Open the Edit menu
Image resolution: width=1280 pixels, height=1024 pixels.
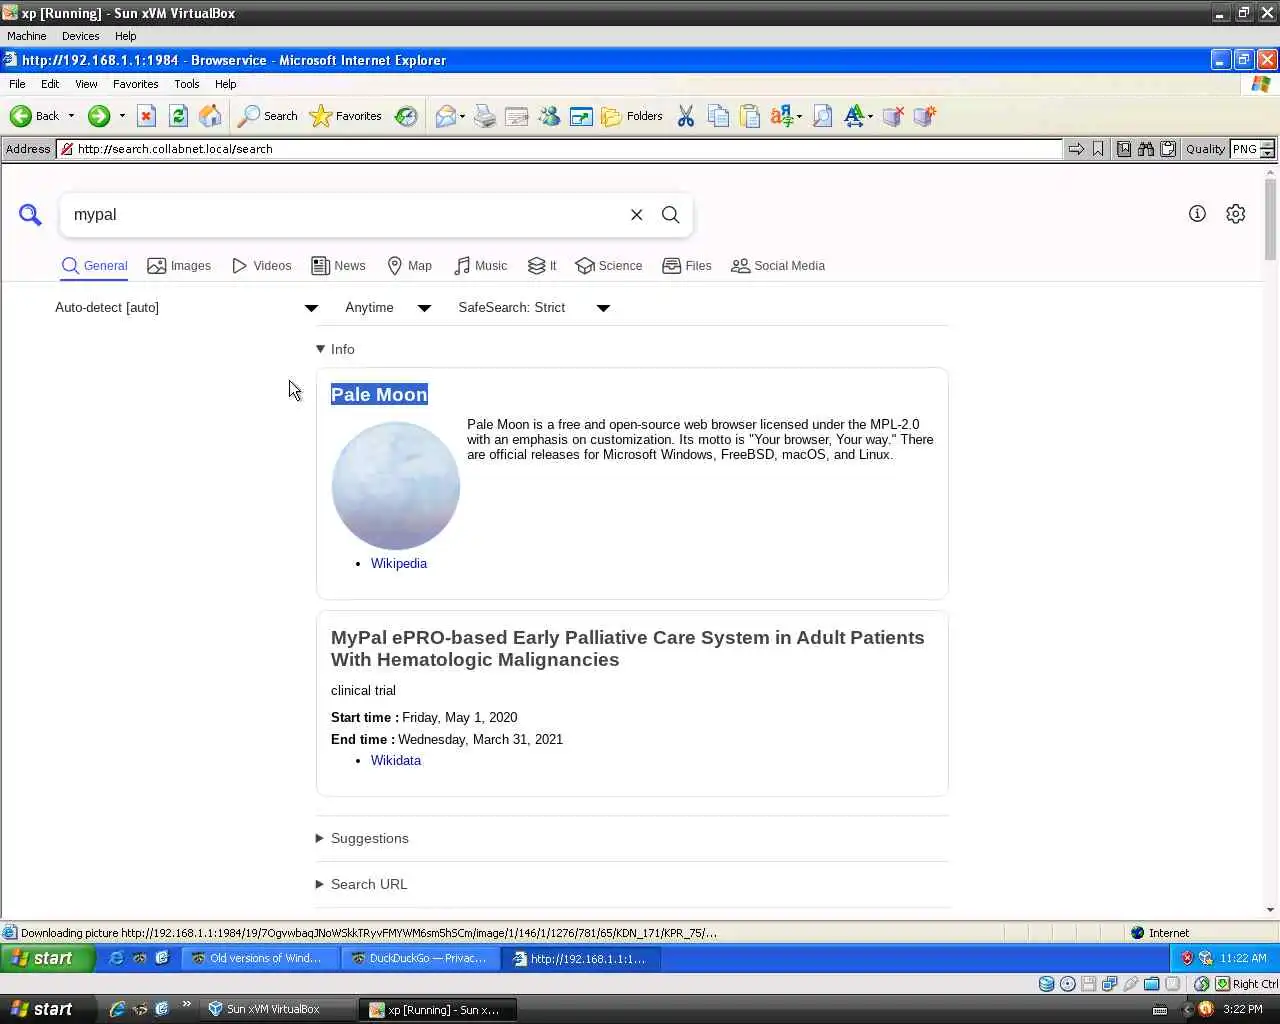(x=50, y=84)
